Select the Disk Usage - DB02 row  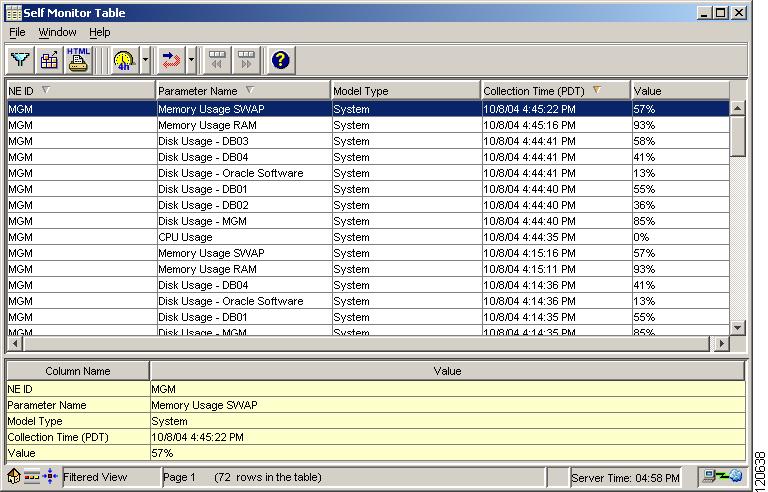[368, 205]
